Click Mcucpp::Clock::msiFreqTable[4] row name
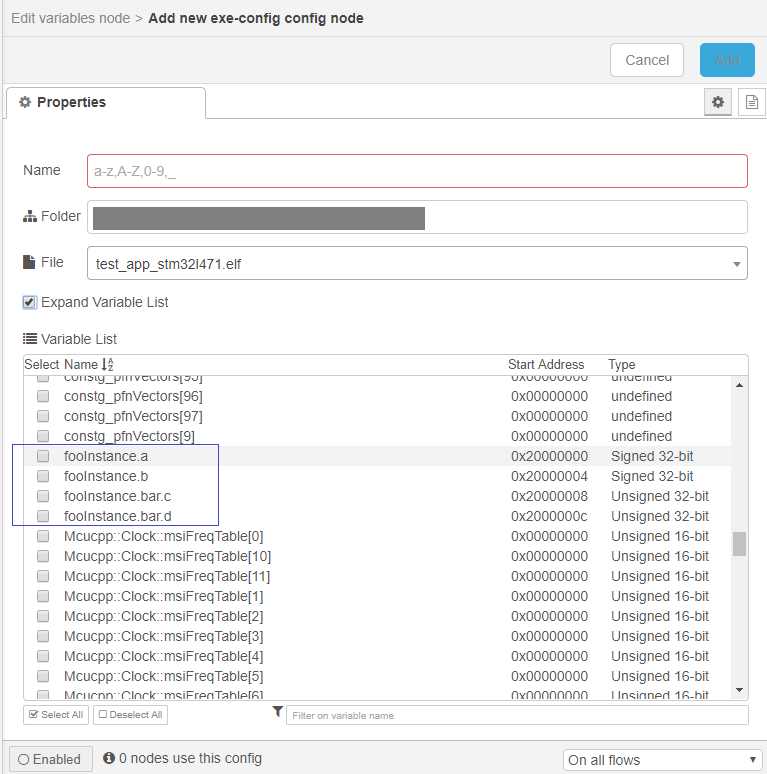767x774 pixels. 163,656
